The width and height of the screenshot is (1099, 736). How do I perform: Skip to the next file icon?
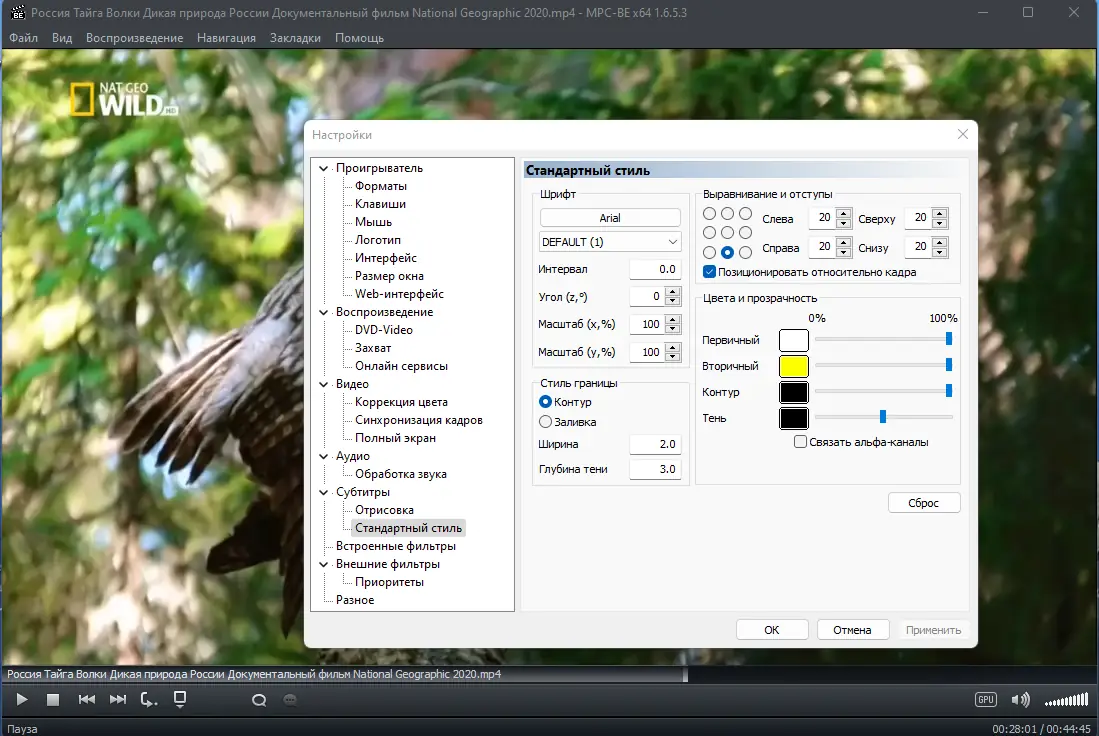click(118, 700)
